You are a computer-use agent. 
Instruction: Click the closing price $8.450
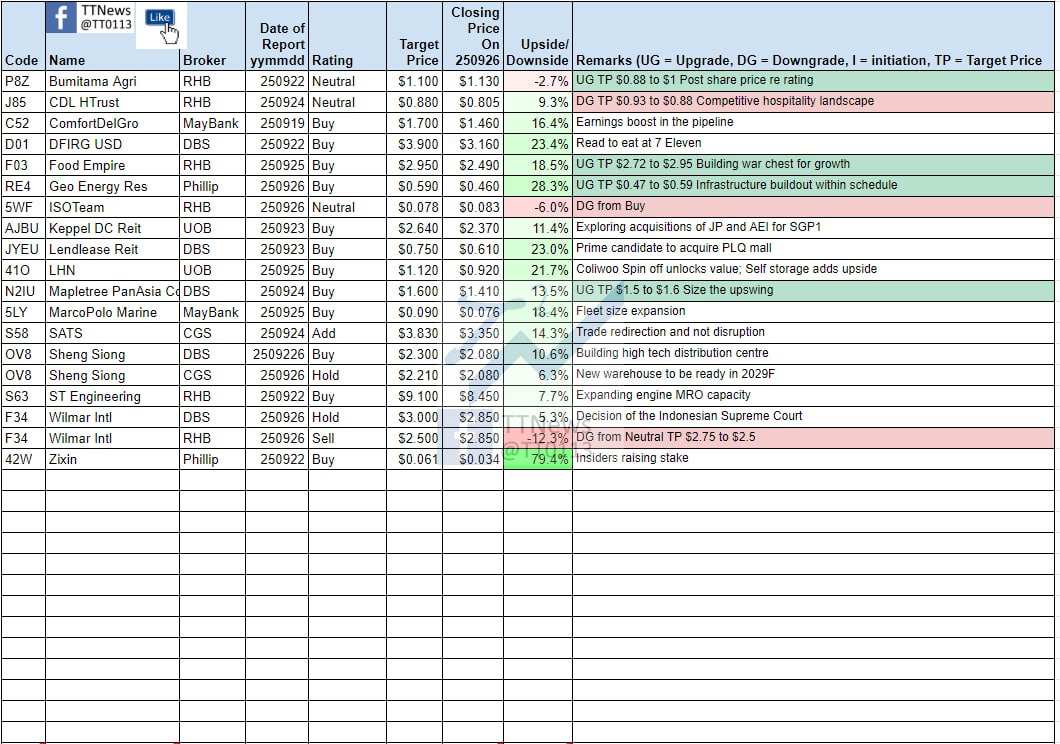[x=473, y=396]
